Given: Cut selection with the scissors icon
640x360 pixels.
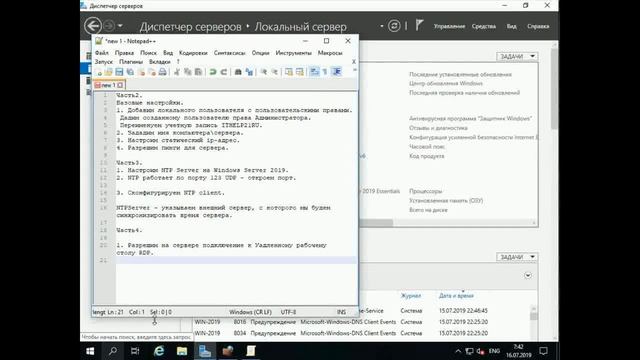Looking at the screenshot, I should [177, 72].
